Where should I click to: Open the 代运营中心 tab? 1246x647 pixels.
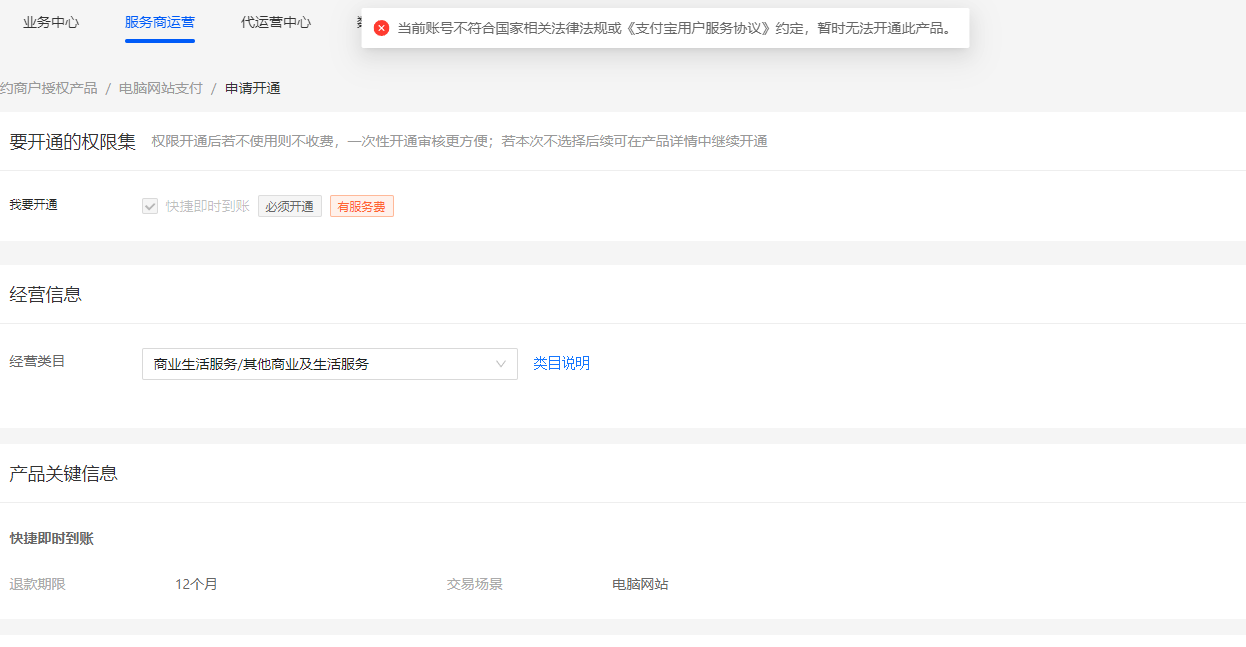pyautogui.click(x=276, y=22)
